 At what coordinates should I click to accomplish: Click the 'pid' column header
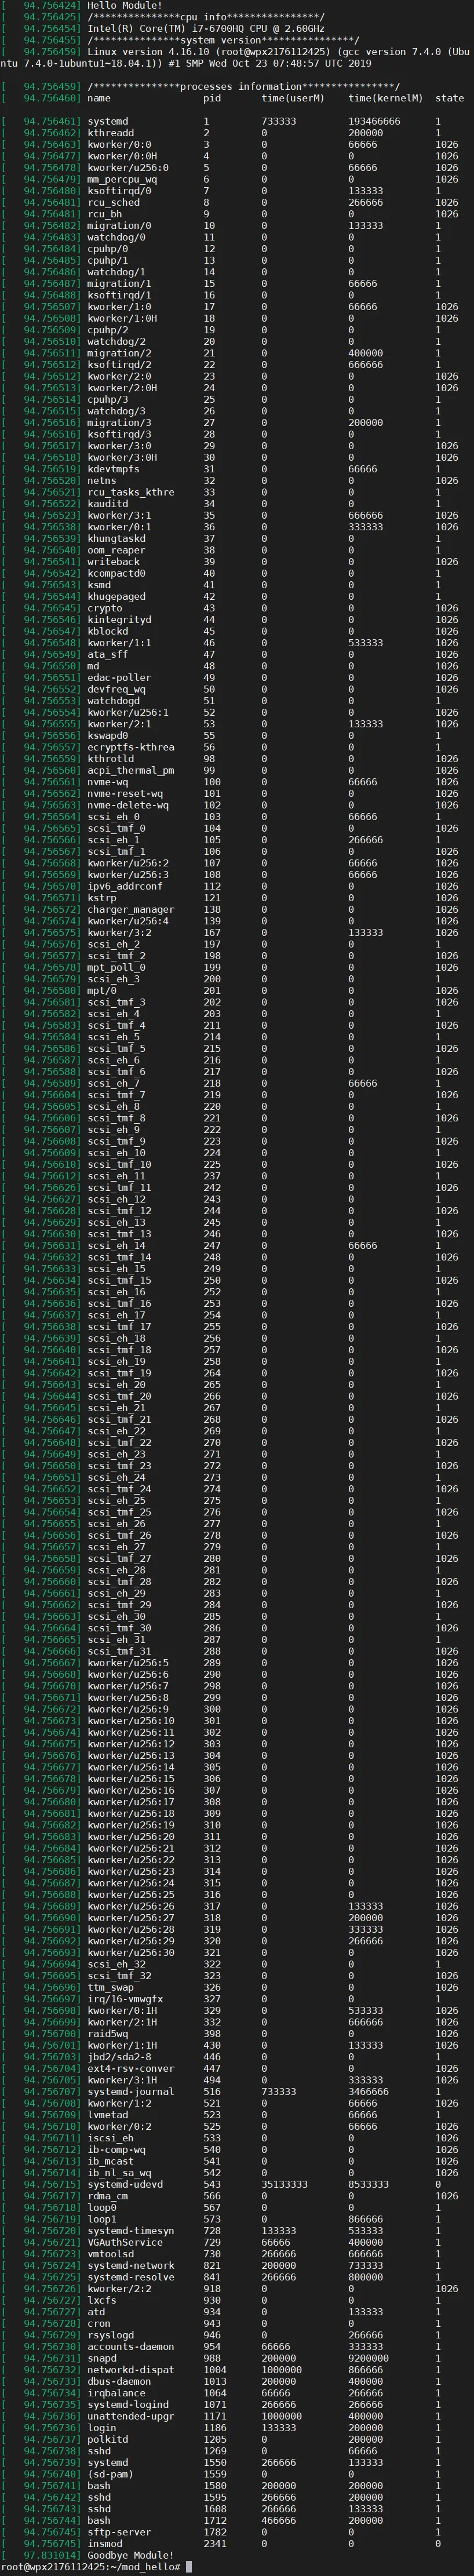tap(212, 98)
